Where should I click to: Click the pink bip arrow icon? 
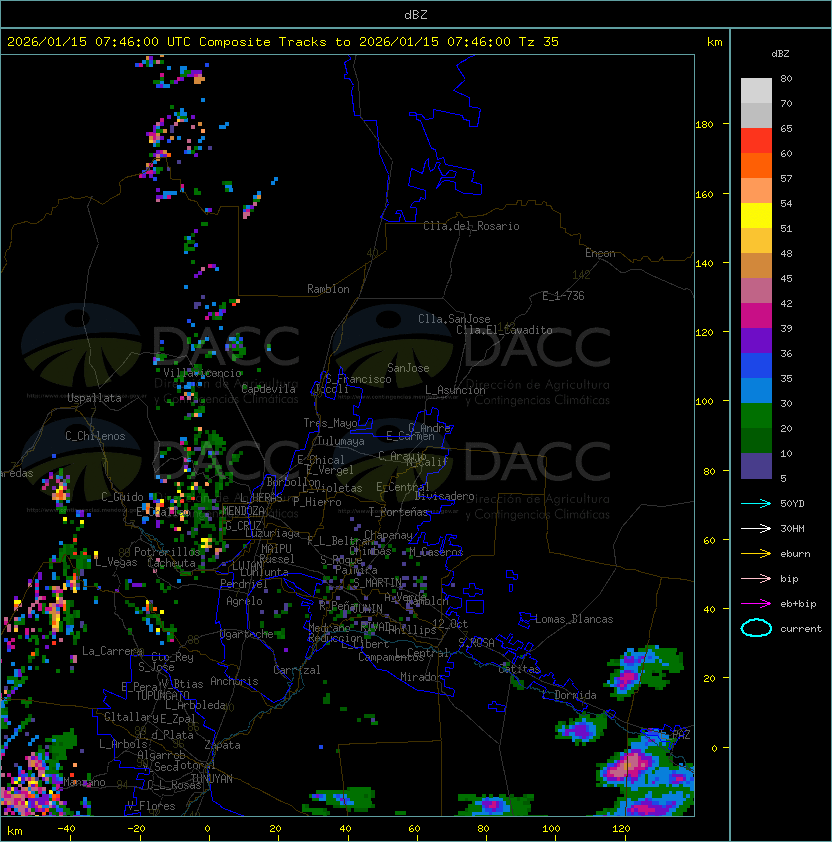tap(756, 578)
